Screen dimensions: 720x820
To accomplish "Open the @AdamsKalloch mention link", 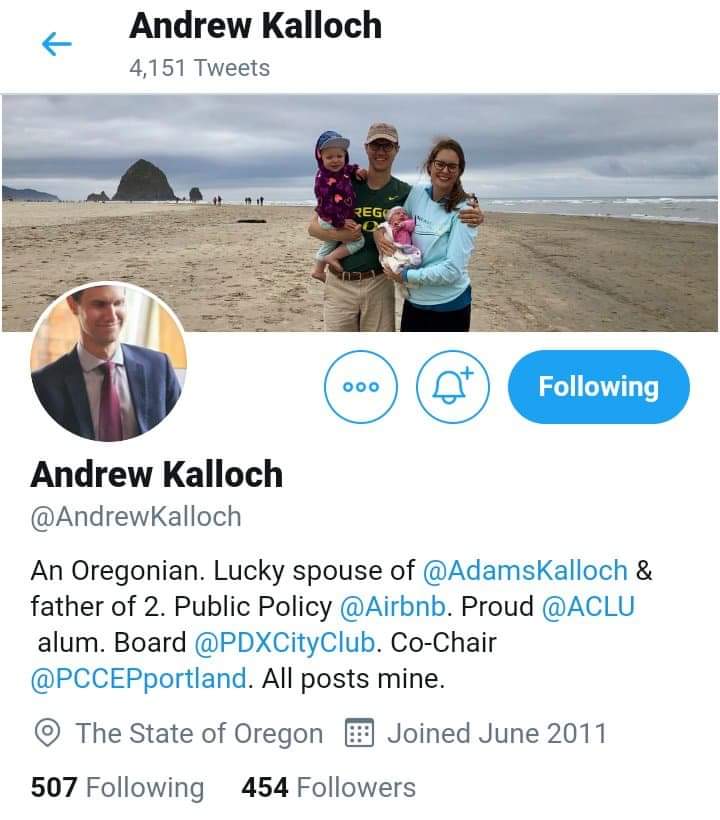I will [x=525, y=571].
